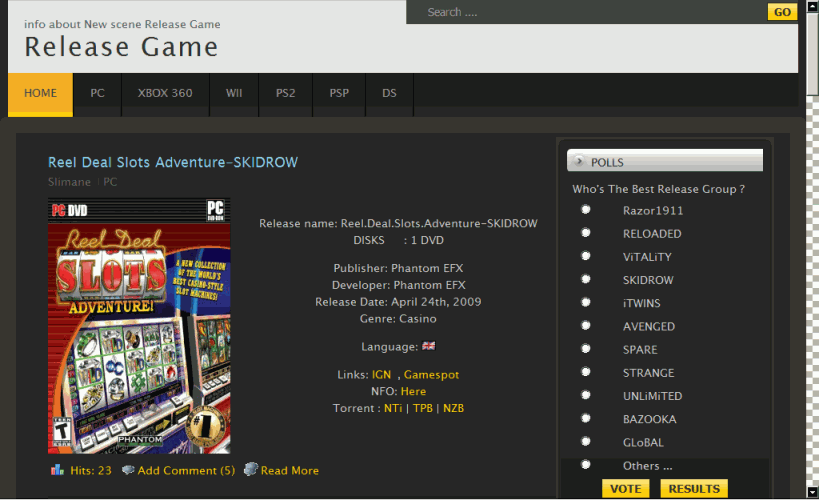Open the DS tab
Viewport: 819px width, 500px height.
coord(389,94)
